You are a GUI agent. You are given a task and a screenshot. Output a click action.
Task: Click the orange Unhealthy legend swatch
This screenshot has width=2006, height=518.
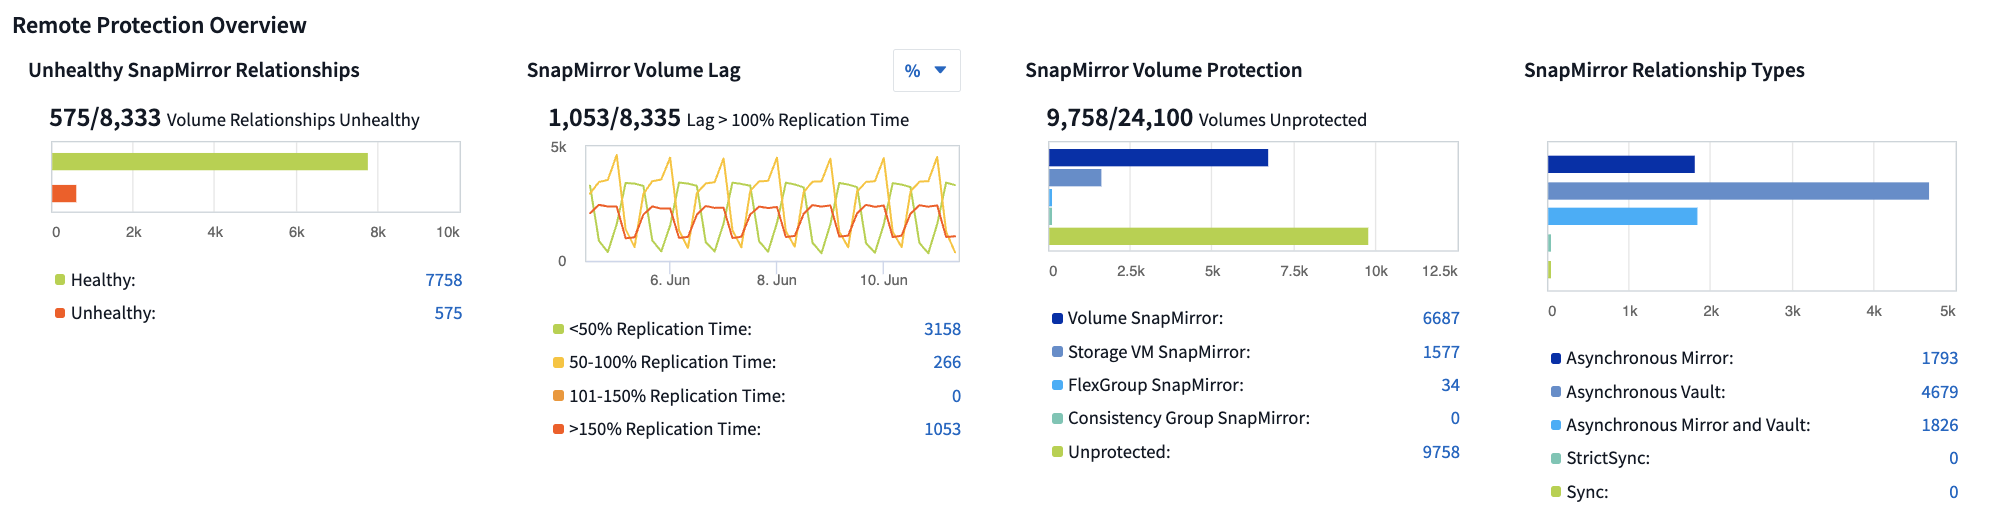click(60, 313)
